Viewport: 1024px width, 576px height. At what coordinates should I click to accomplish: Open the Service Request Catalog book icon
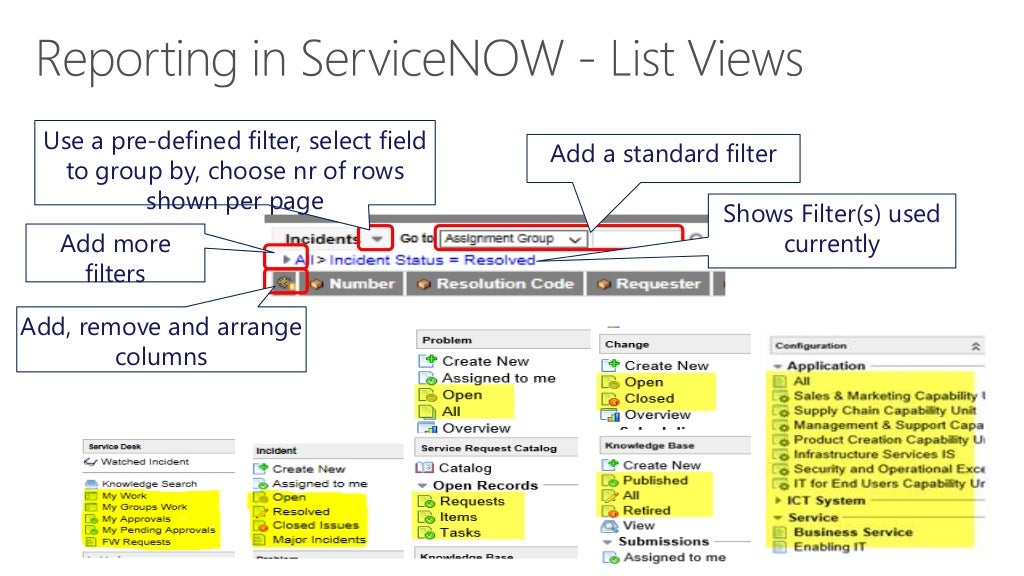[424, 468]
